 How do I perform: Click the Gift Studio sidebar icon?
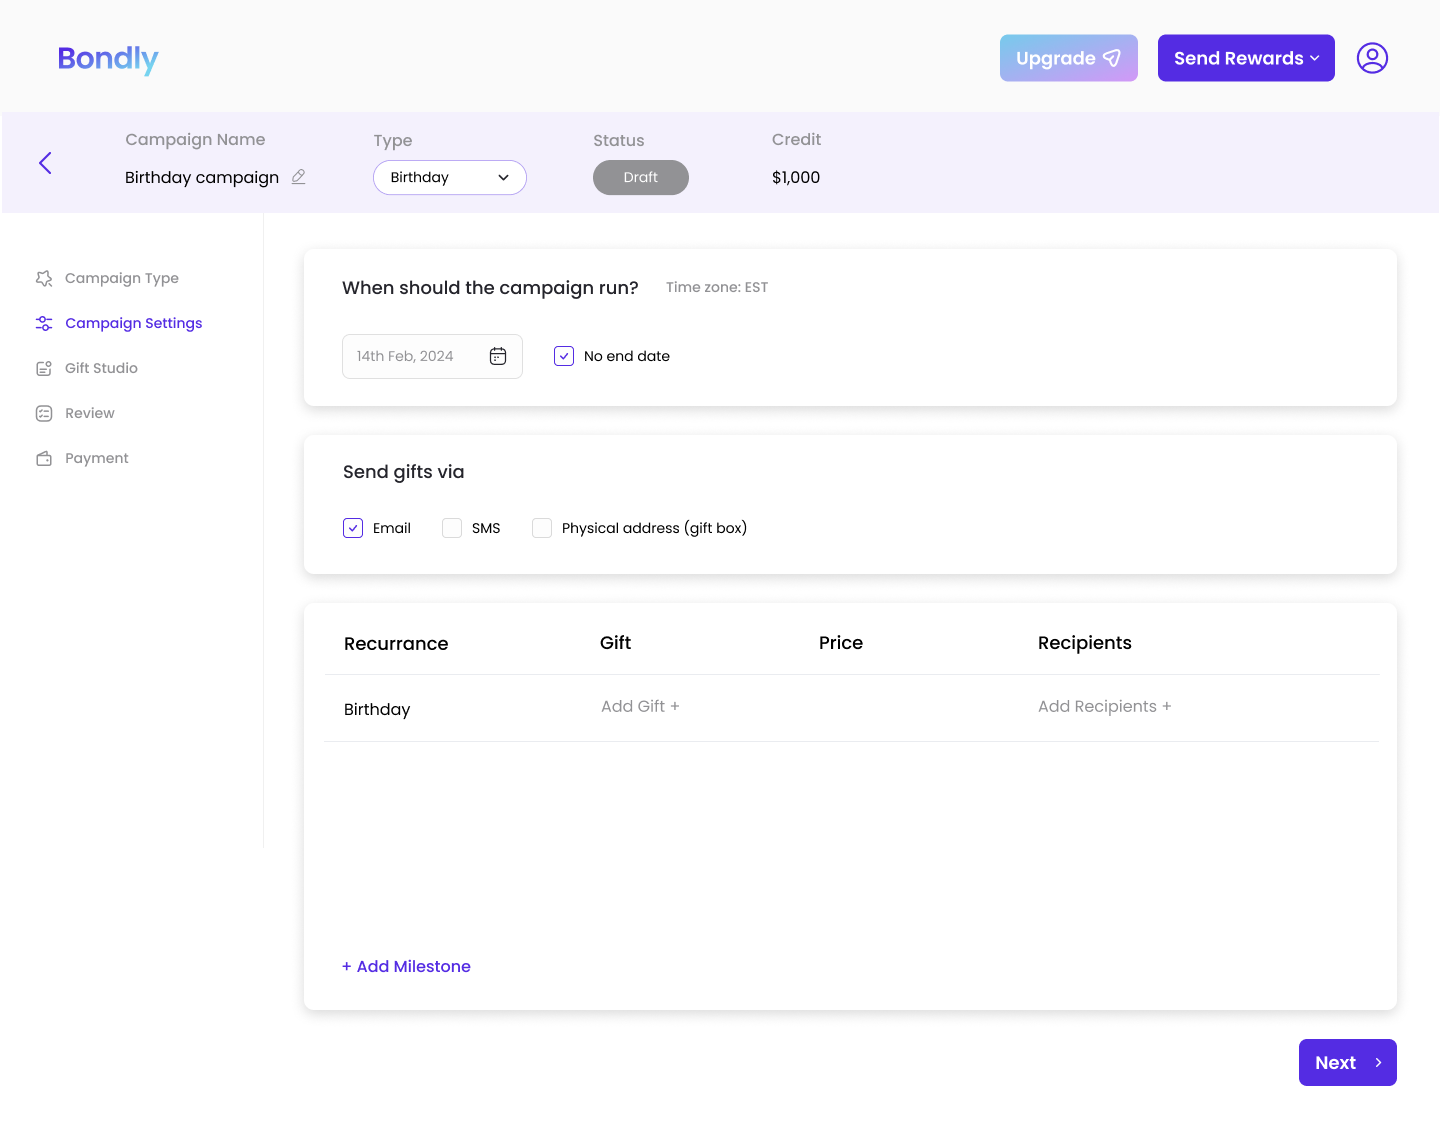click(44, 368)
